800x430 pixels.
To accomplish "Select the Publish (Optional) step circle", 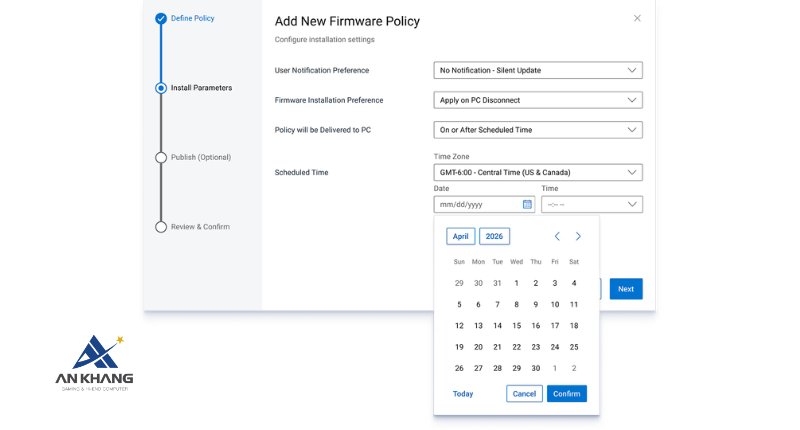I will (161, 158).
